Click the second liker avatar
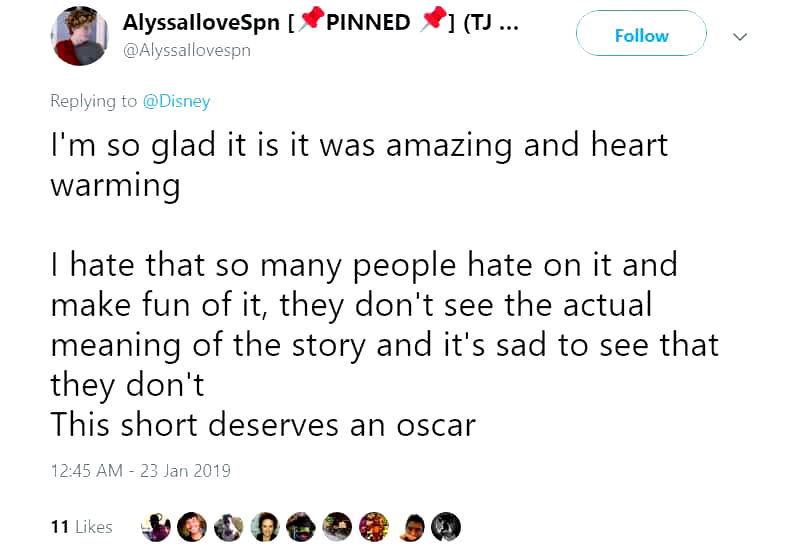 click(x=194, y=526)
